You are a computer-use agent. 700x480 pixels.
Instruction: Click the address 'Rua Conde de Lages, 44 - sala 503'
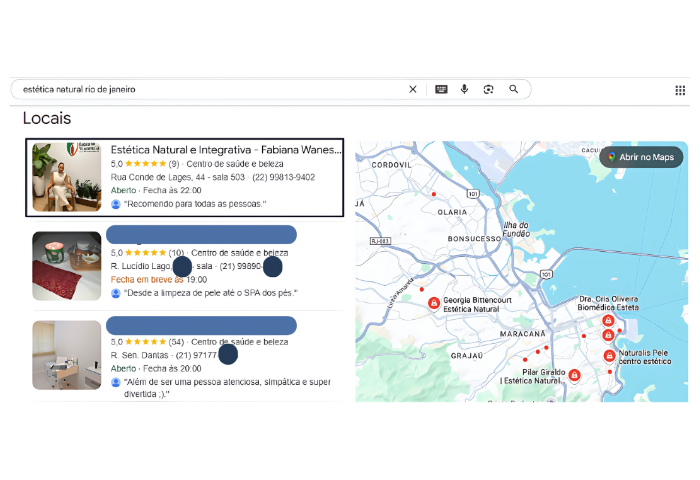coord(178,177)
